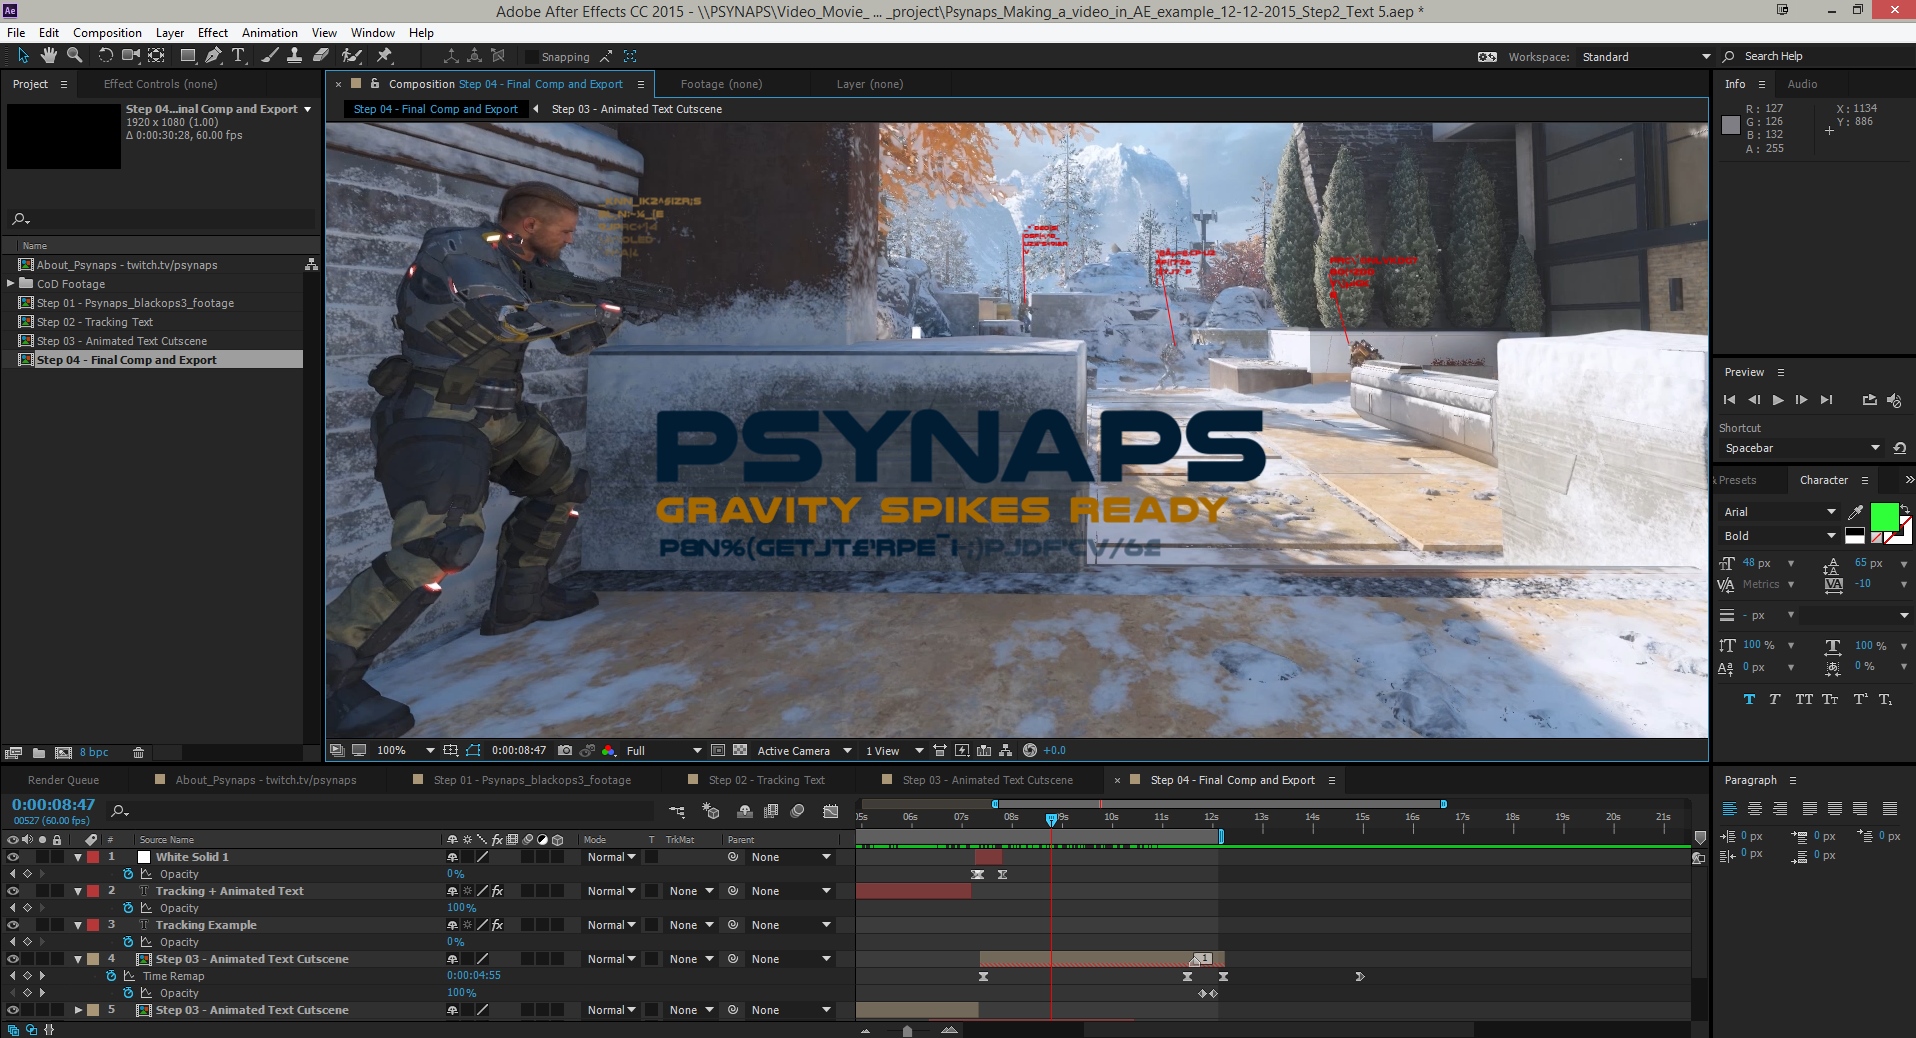
Task: Expand layer 5 Step 03 properties
Action: [x=78, y=1010]
